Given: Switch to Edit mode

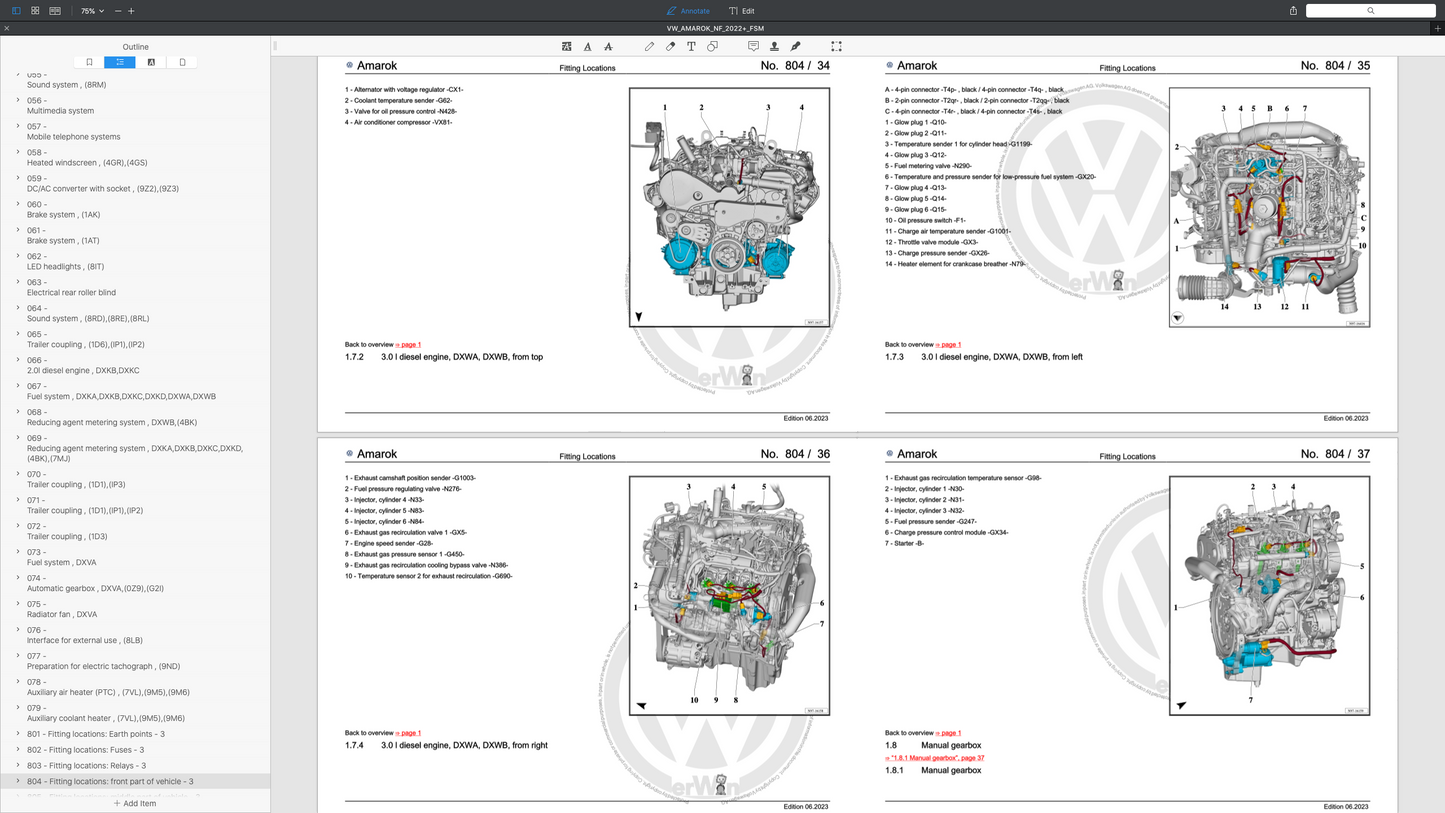Looking at the screenshot, I should click(742, 11).
